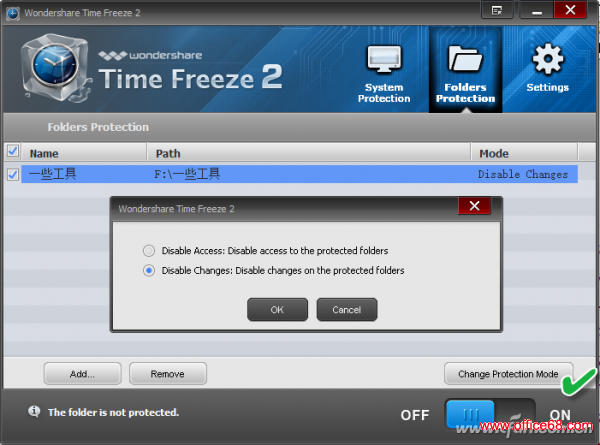
Task: Select the F:\一些工具 folder row
Action: (299, 174)
